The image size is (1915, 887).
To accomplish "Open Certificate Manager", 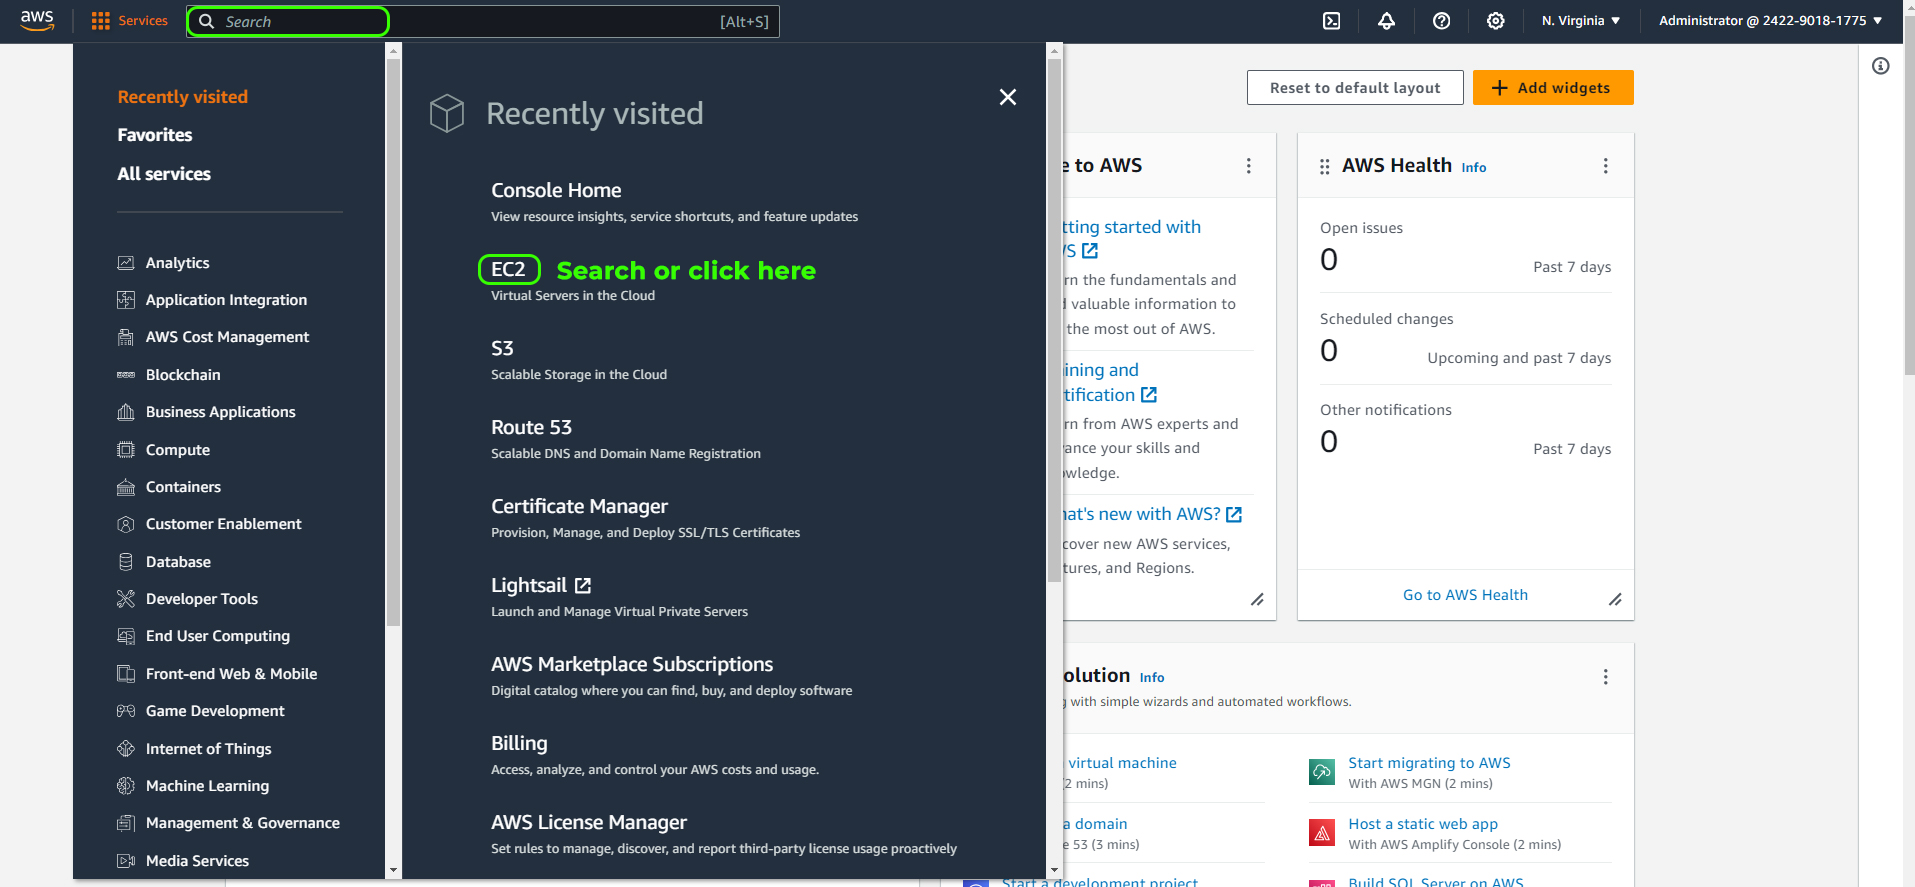I will 579,506.
